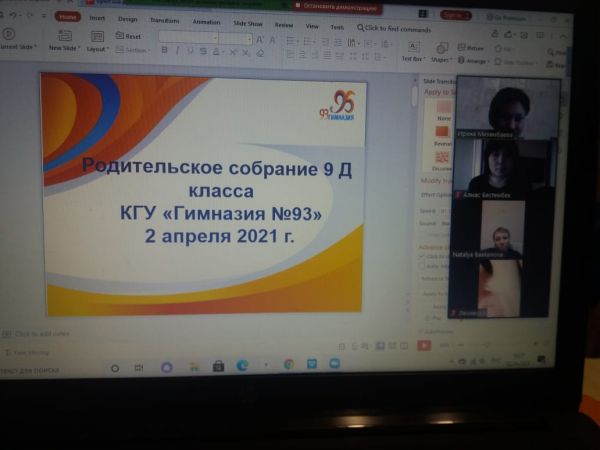The height and width of the screenshot is (450, 600).
Task: Click the red slideshow play button in status bar
Action: pos(424,345)
